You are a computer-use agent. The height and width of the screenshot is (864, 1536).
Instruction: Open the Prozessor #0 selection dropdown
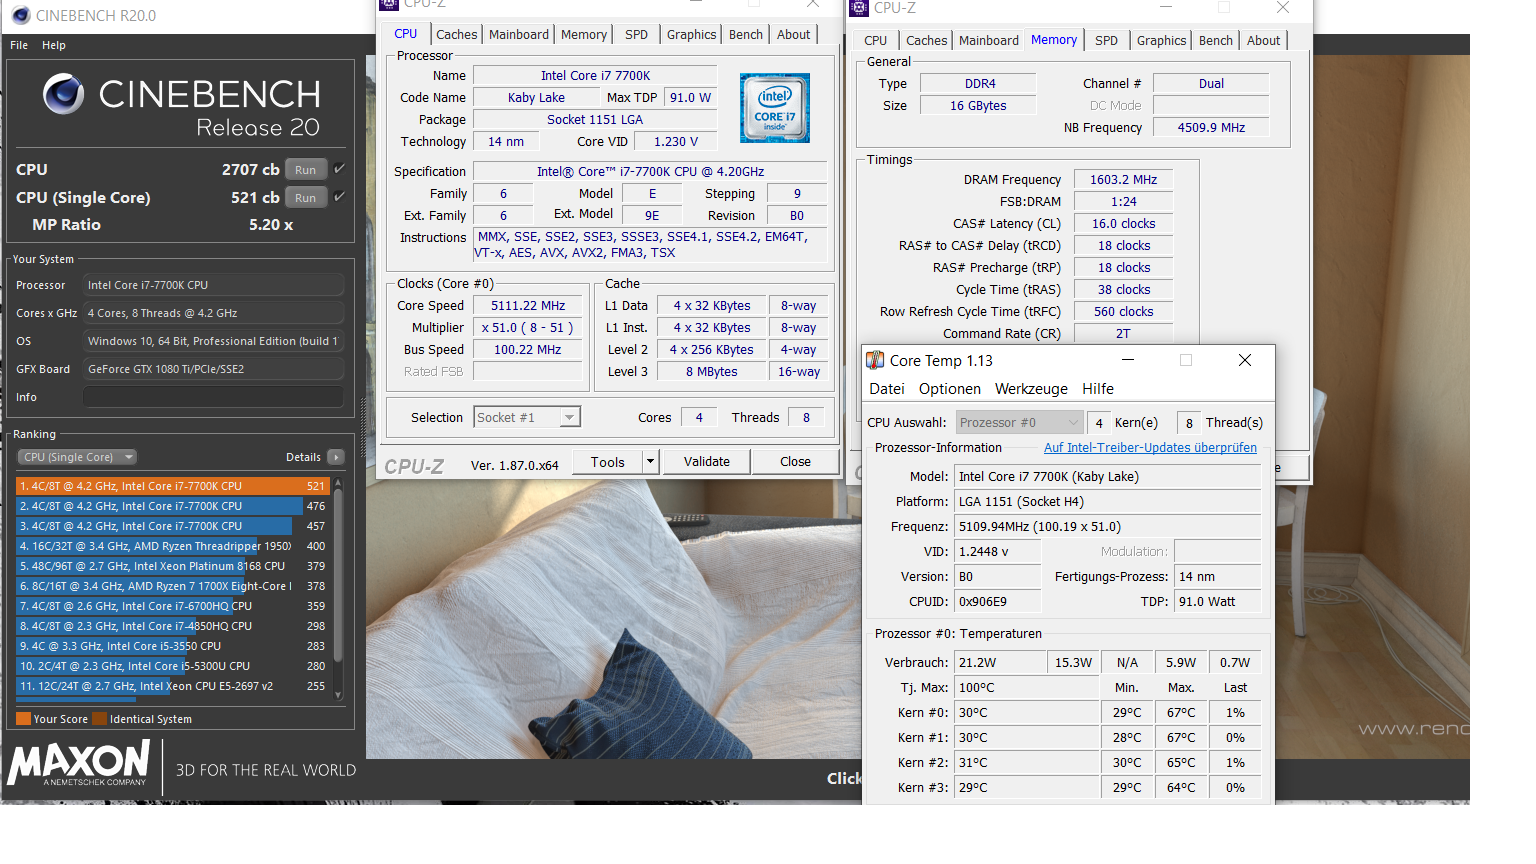1019,423
